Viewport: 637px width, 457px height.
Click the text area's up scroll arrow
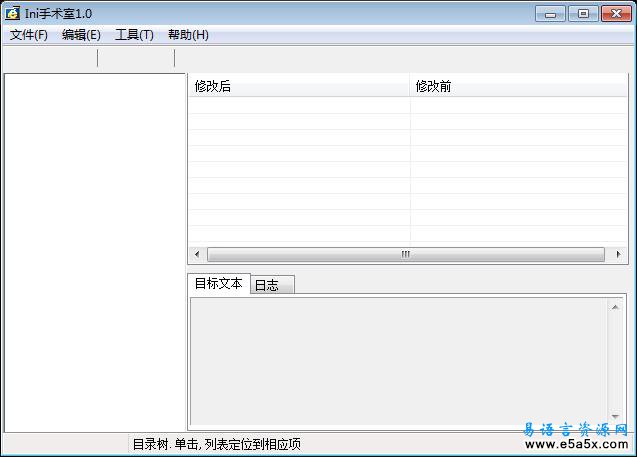click(615, 308)
